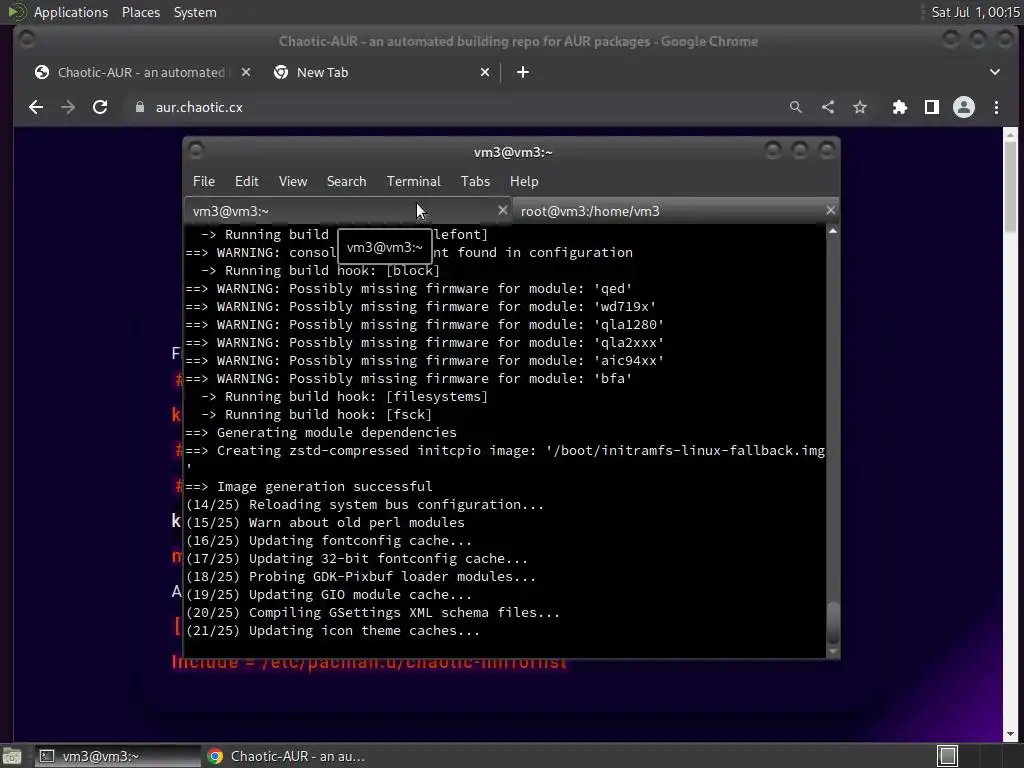Click browser page scrollbar down arrow
This screenshot has width=1024, height=768.
pos(1010,734)
